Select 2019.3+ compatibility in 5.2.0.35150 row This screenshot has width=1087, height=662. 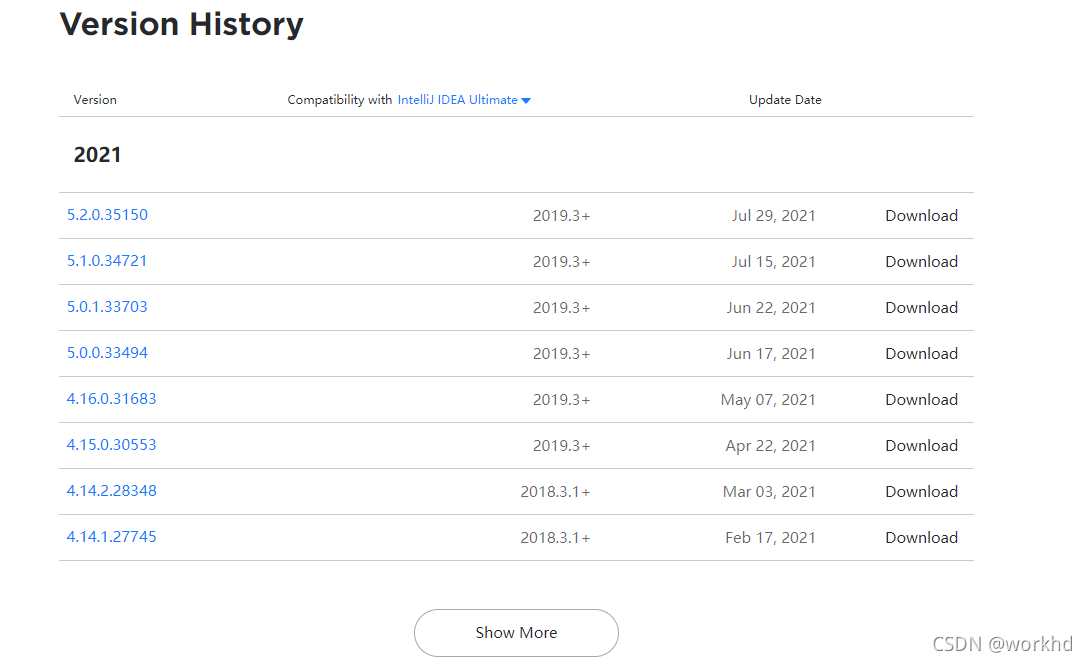pos(562,216)
